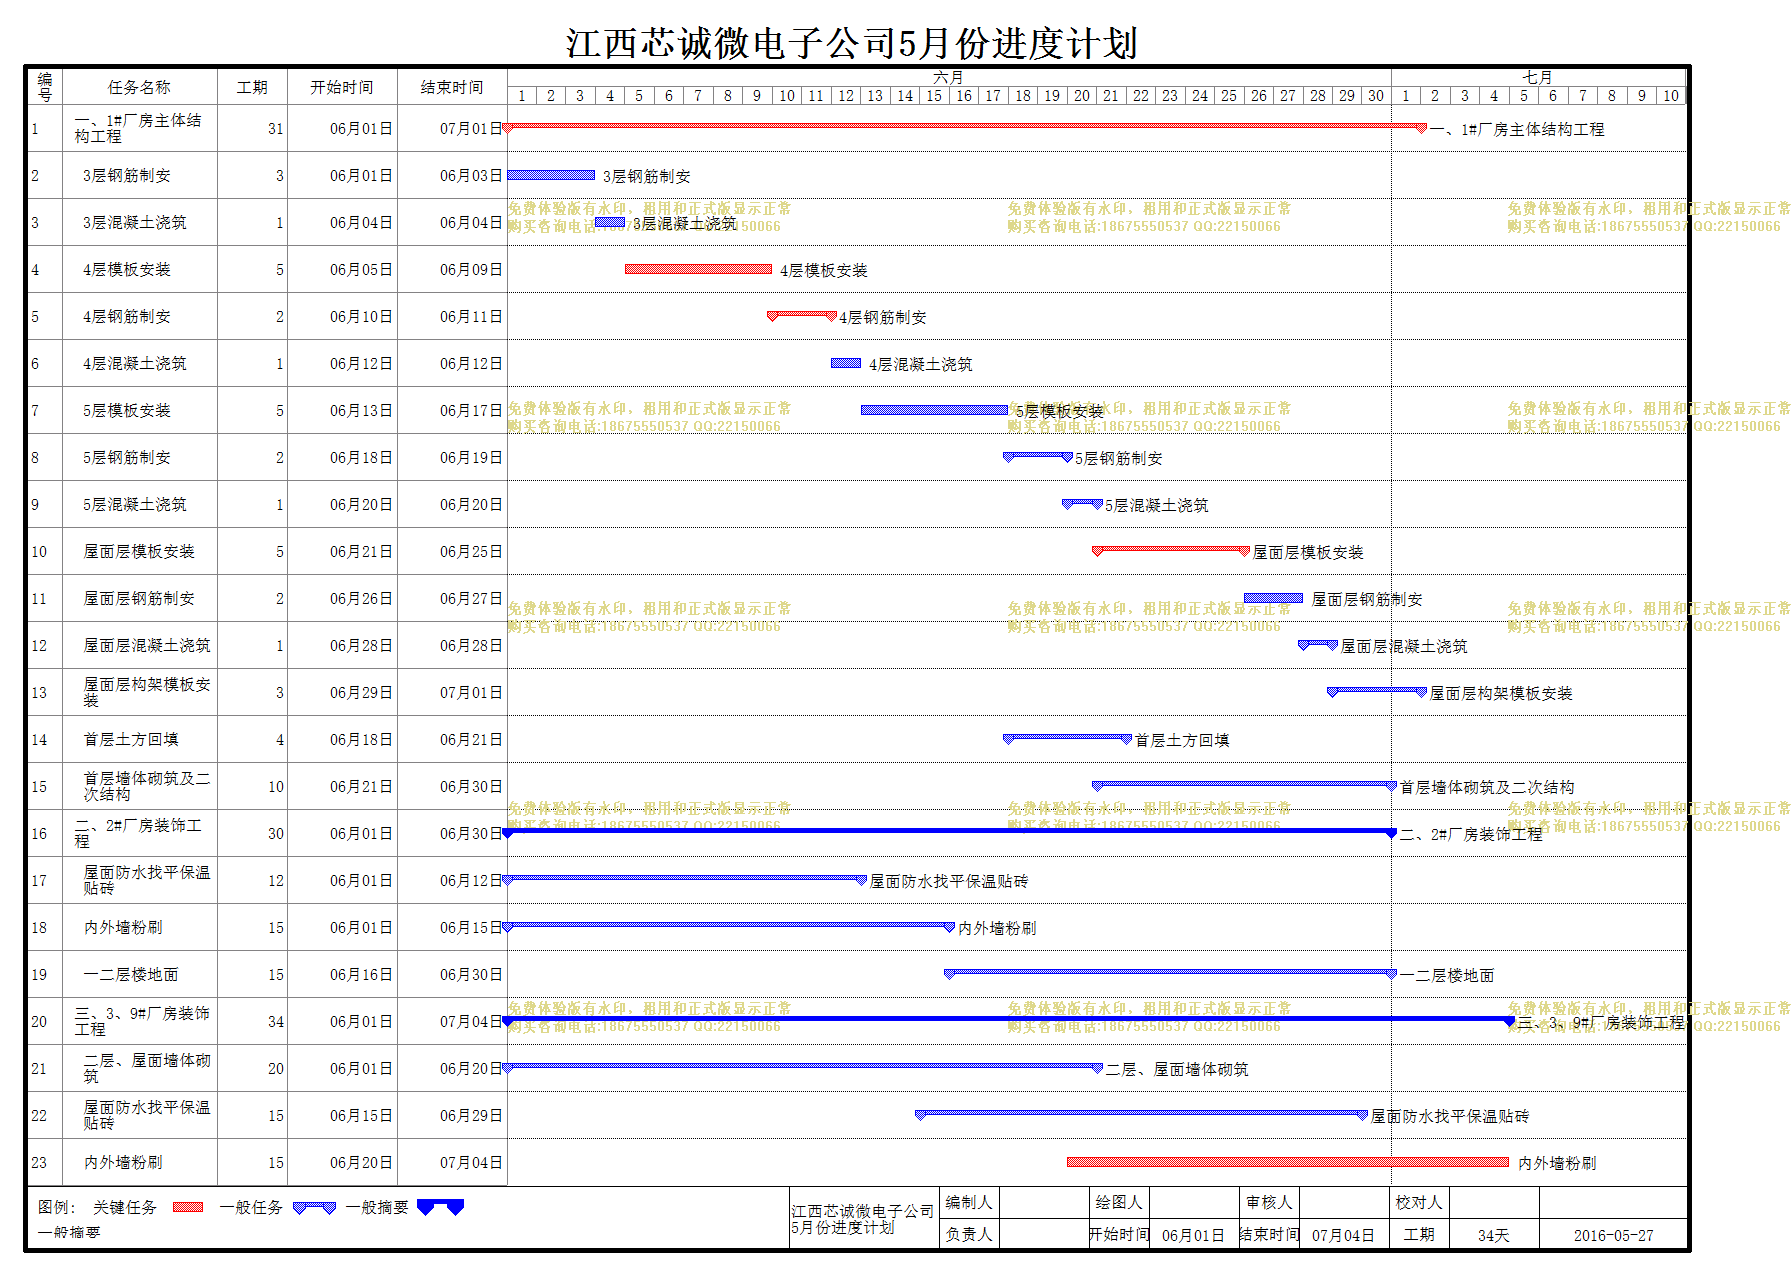
Task: Click the footer end time value 07月04日
Action: [1343, 1236]
